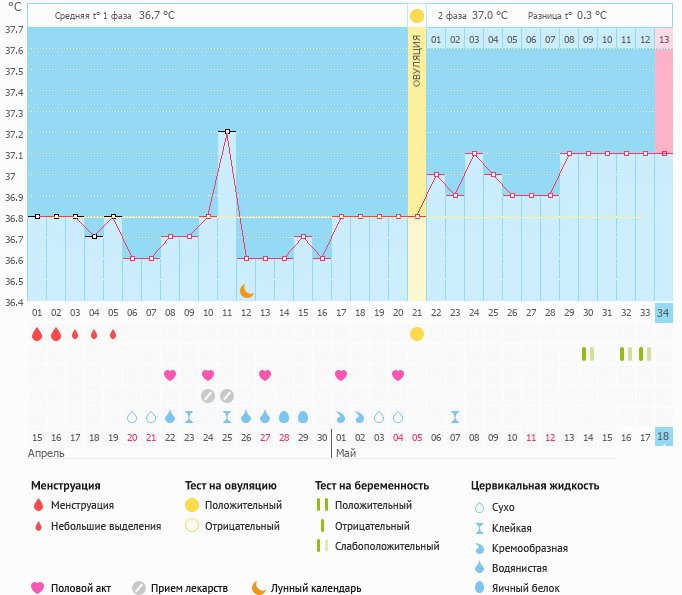Click the 37.2 peak temperature point
682x595 pixels.
227,131
